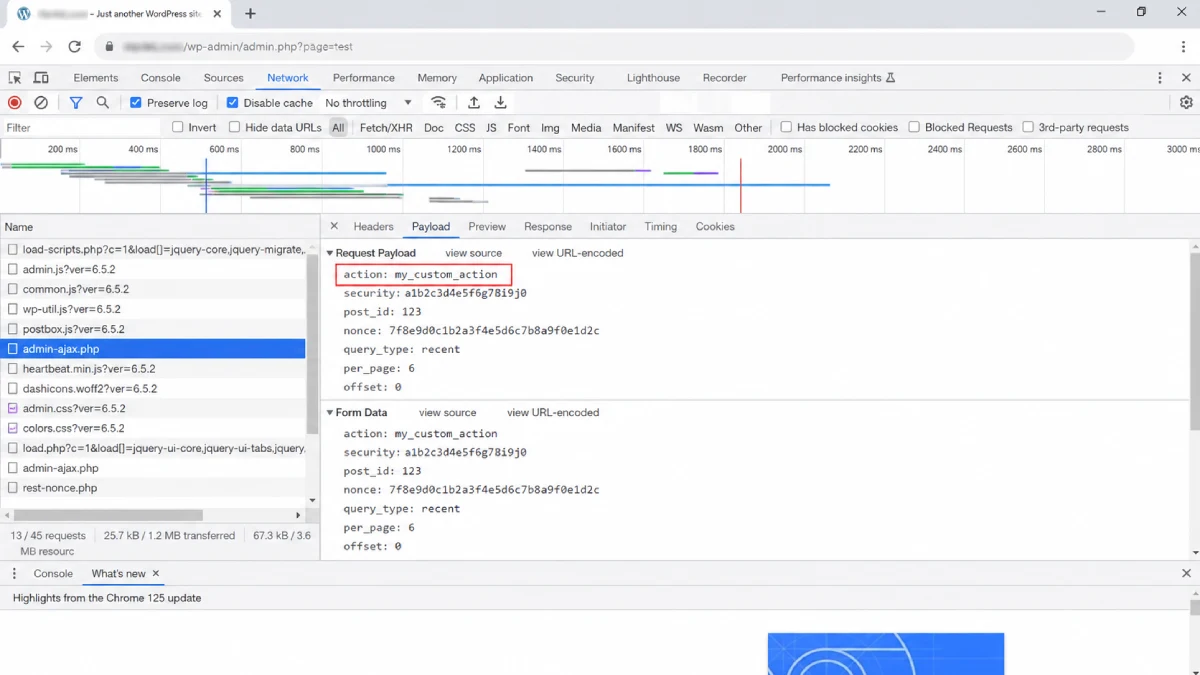Open the request Headers tab
This screenshot has width=1200, height=675.
pos(374,226)
